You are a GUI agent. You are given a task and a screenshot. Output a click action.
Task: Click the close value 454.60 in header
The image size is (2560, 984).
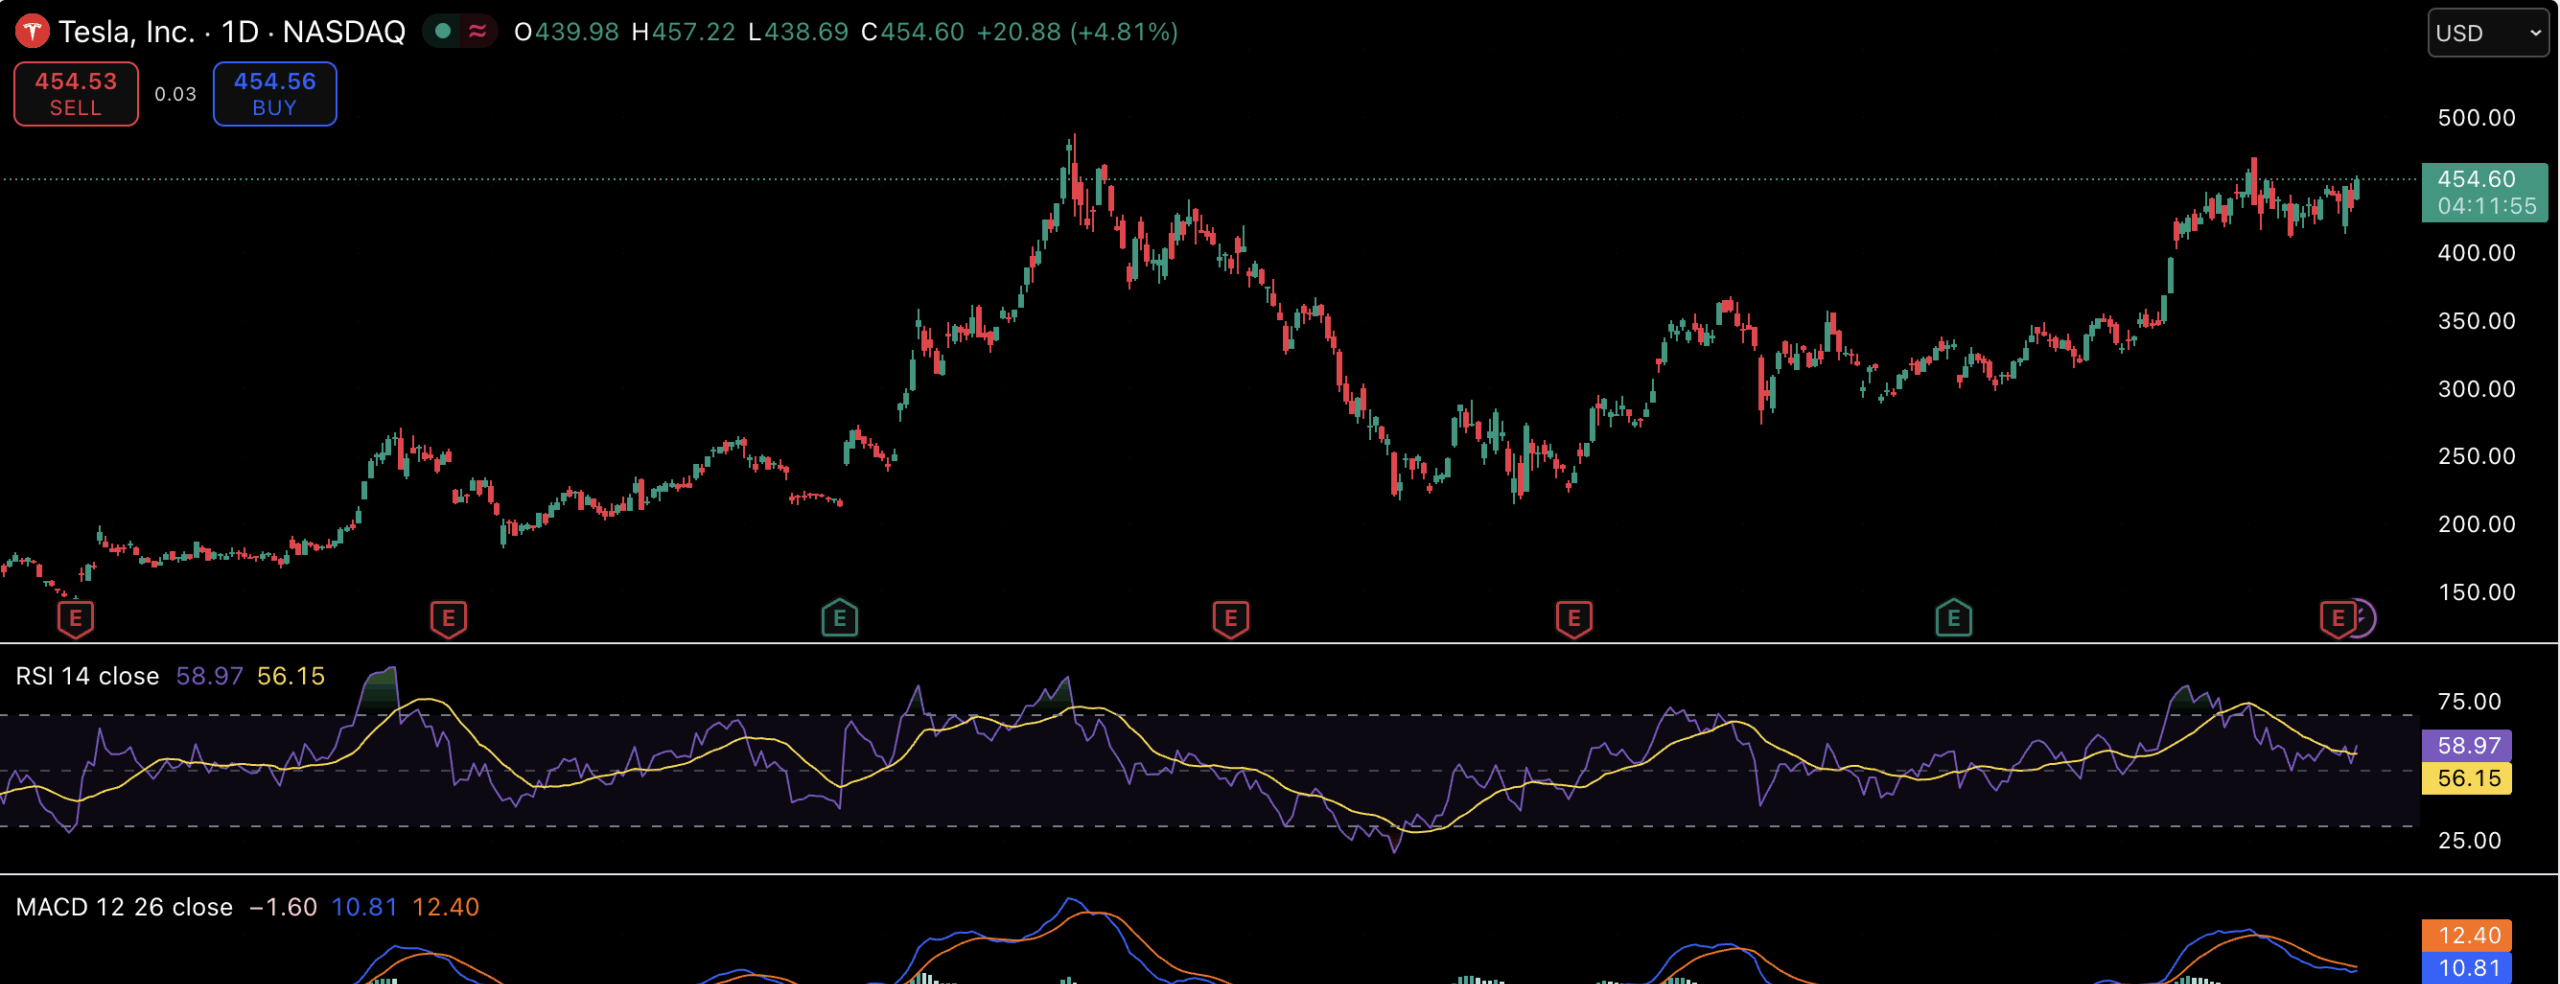pos(922,32)
